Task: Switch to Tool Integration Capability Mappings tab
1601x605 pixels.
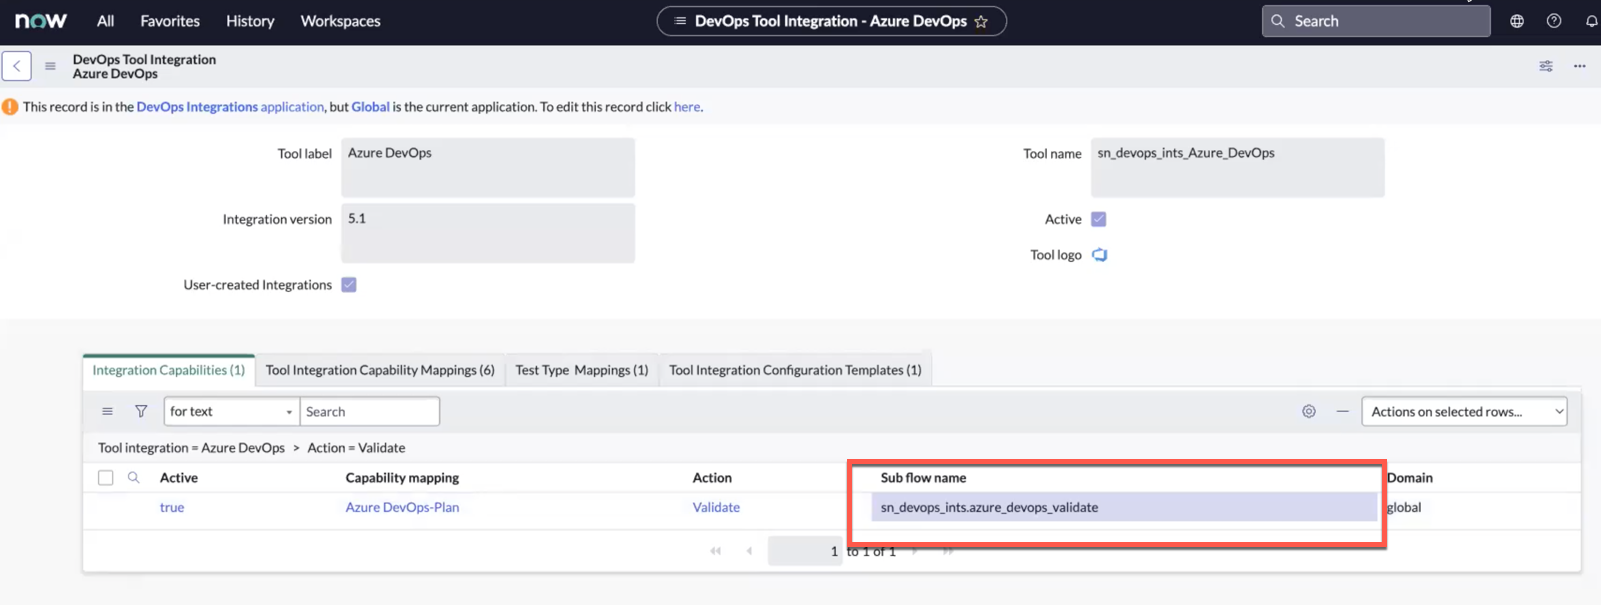Action: click(380, 370)
